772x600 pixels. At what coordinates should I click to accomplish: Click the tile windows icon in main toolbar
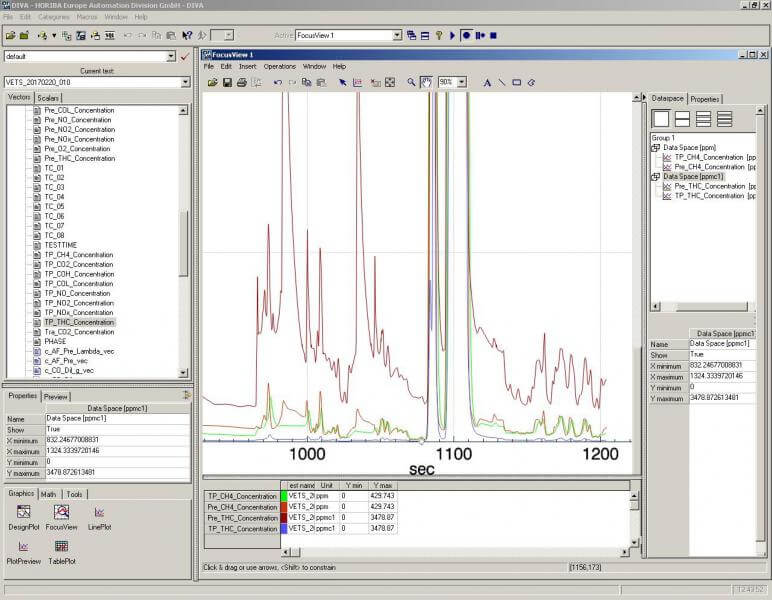pos(425,35)
